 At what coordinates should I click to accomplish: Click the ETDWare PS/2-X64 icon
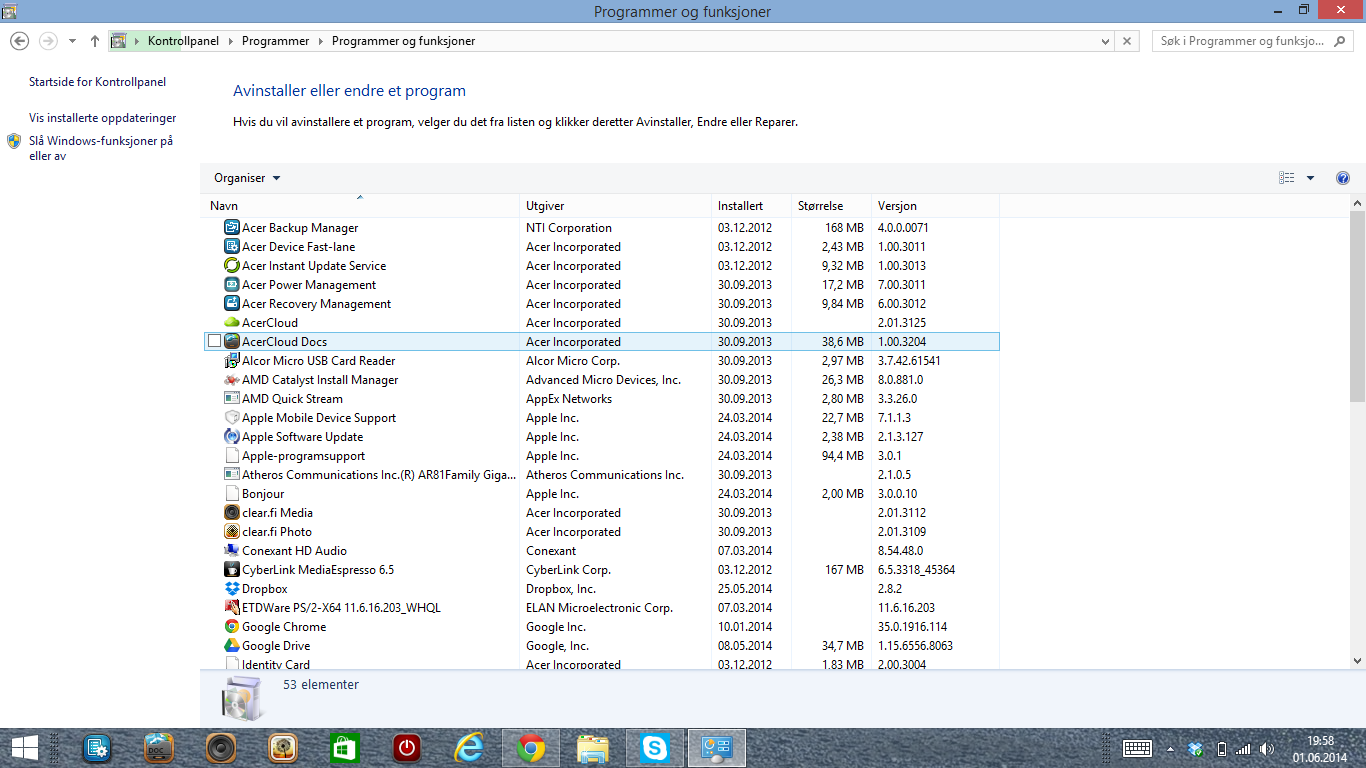tap(232, 608)
